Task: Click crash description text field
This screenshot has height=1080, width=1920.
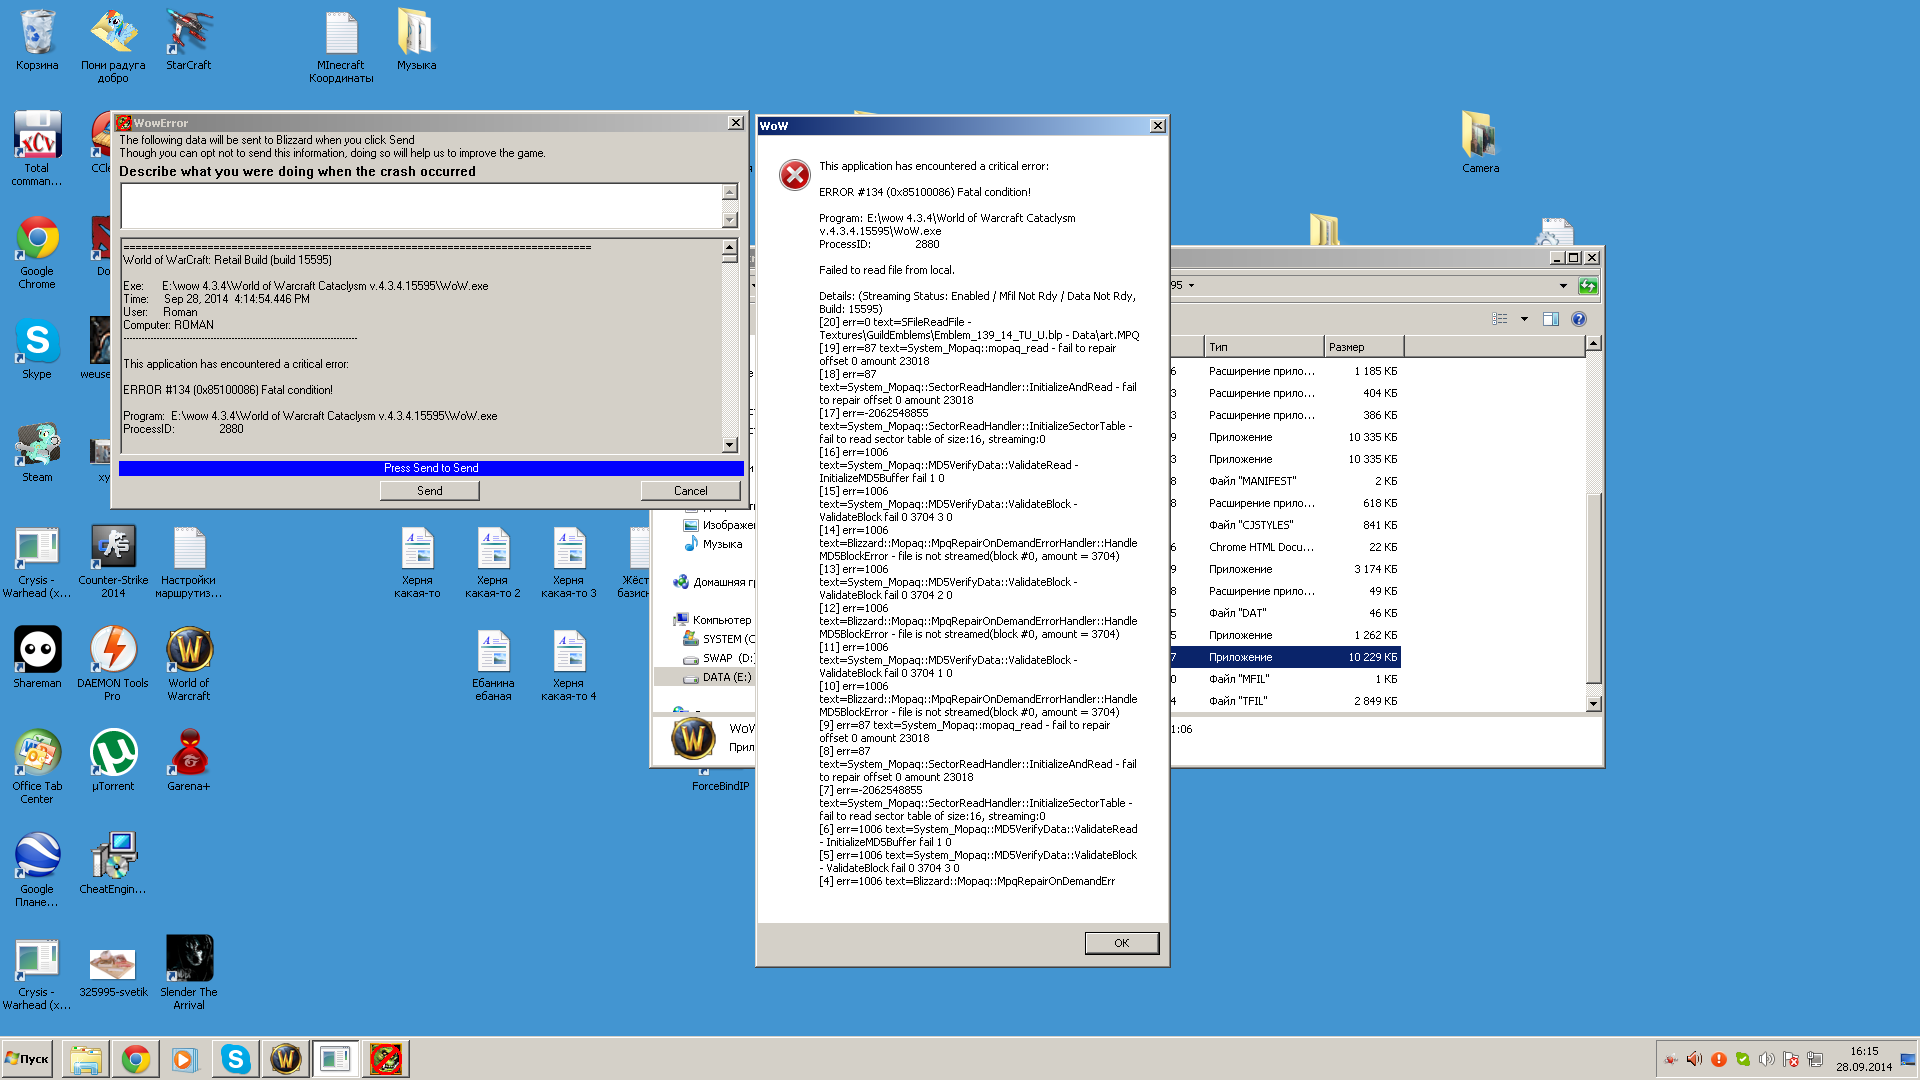Action: 421,206
